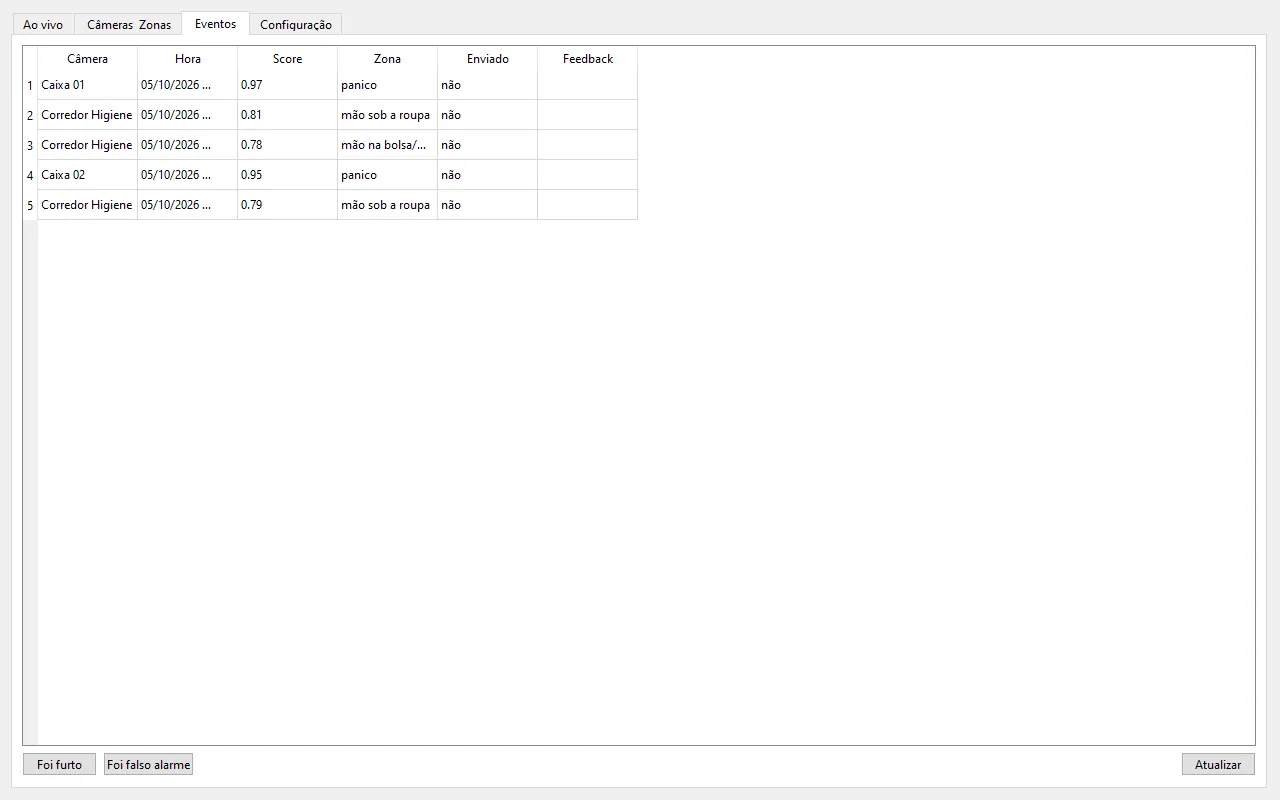Click Corredor Higiene in the 0.78 score row
This screenshot has height=800, width=1280.
[87, 145]
